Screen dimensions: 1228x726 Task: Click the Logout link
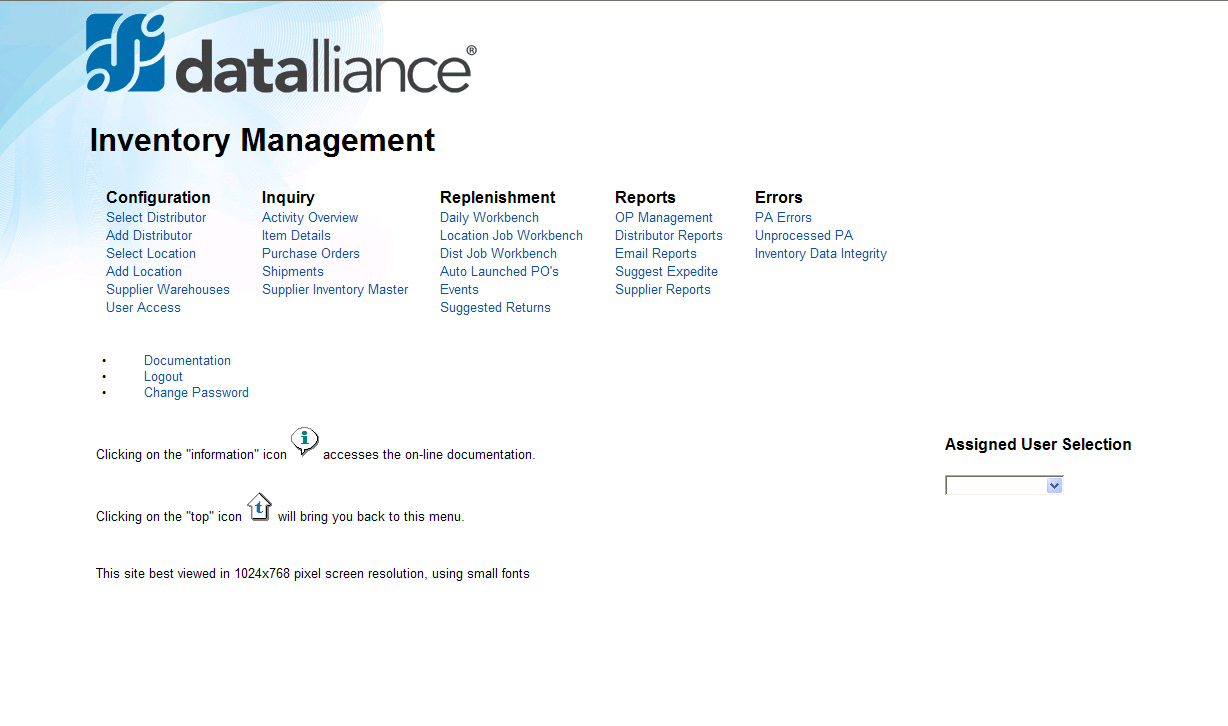(x=163, y=376)
